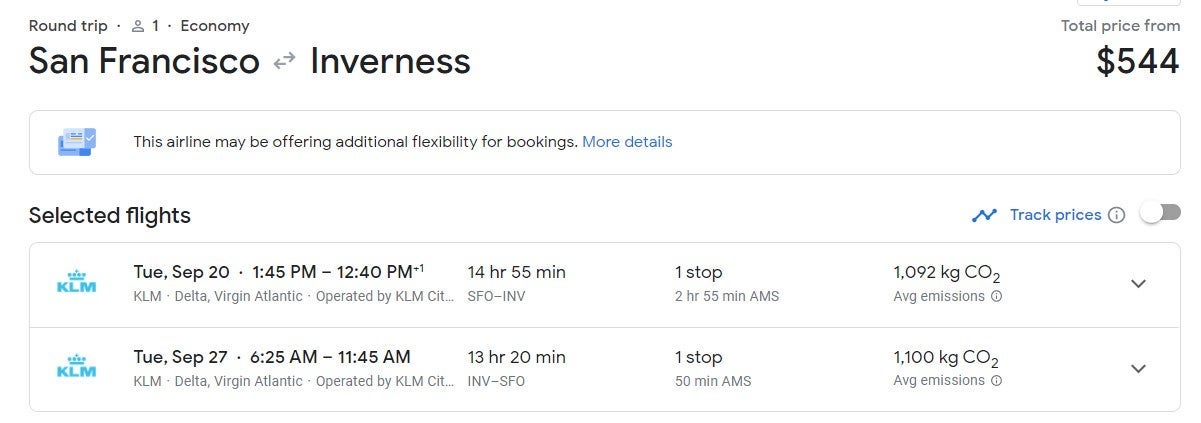Enable the Track prices toggle
Image resolution: width=1201 pixels, height=423 pixels.
[1160, 213]
